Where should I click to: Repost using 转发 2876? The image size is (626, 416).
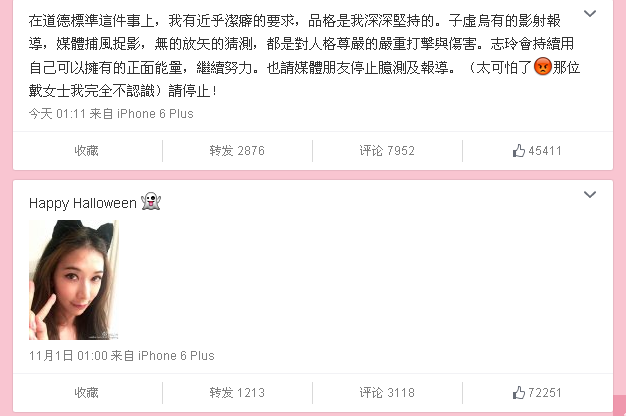[237, 151]
